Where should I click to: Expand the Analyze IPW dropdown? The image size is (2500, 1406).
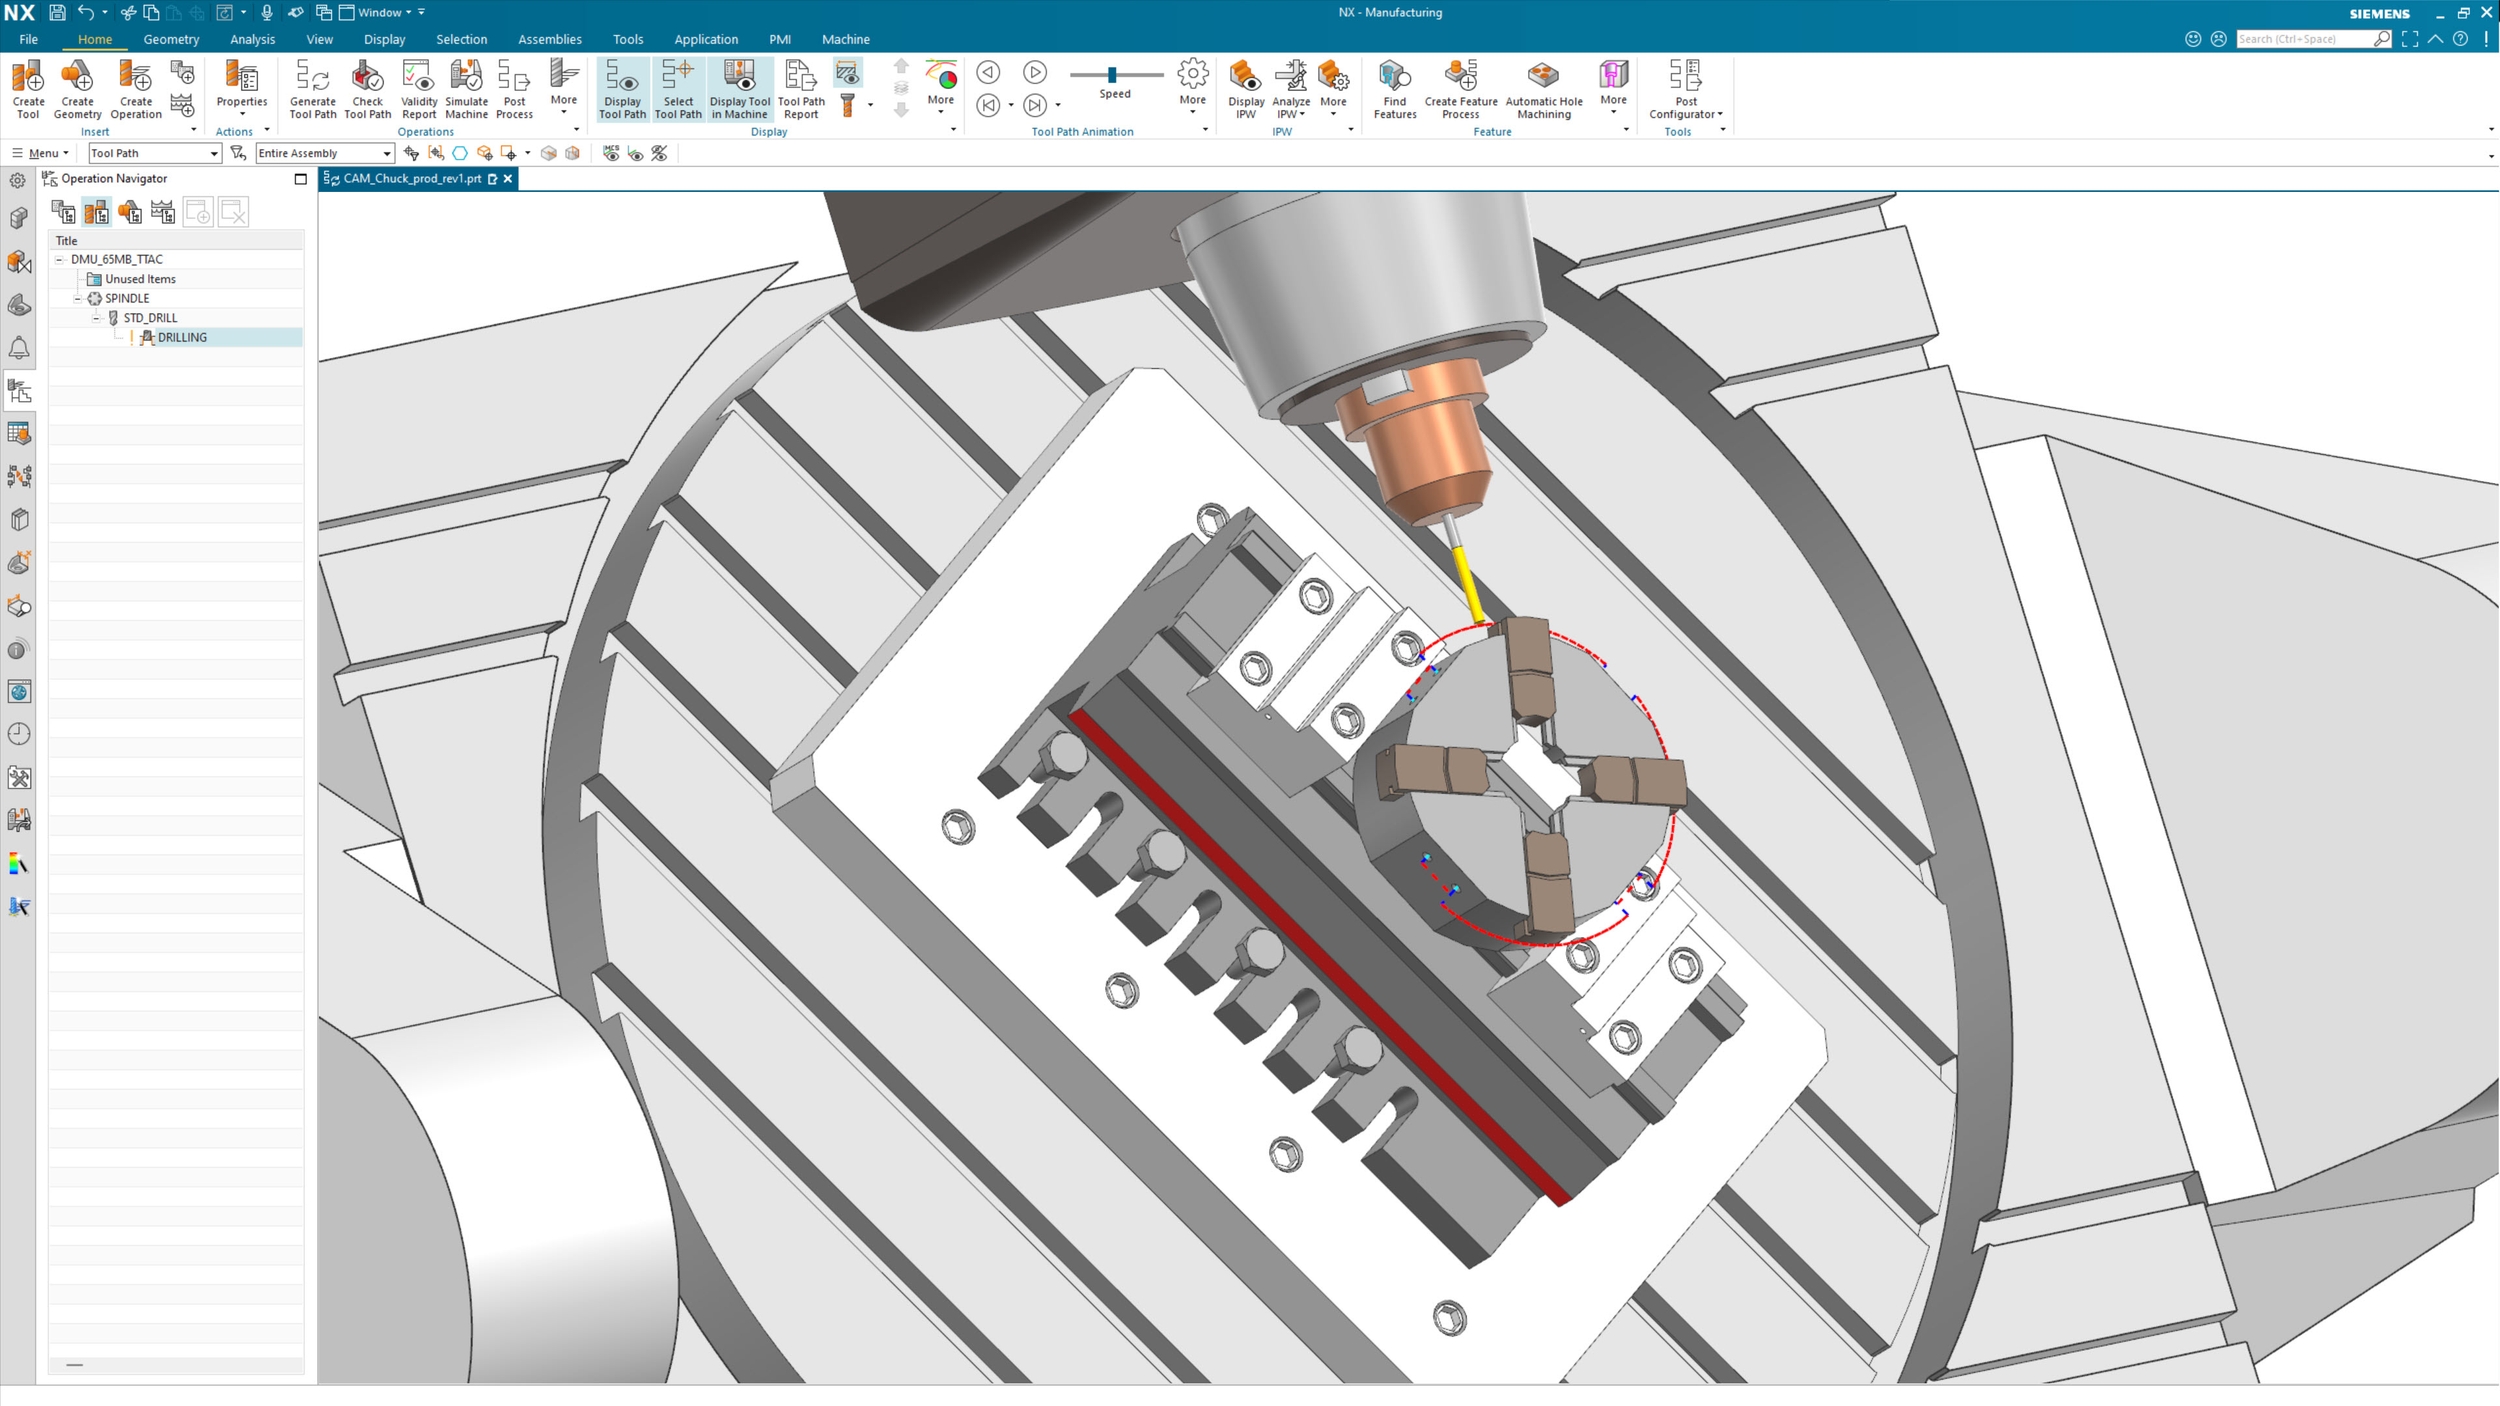tap(1291, 108)
